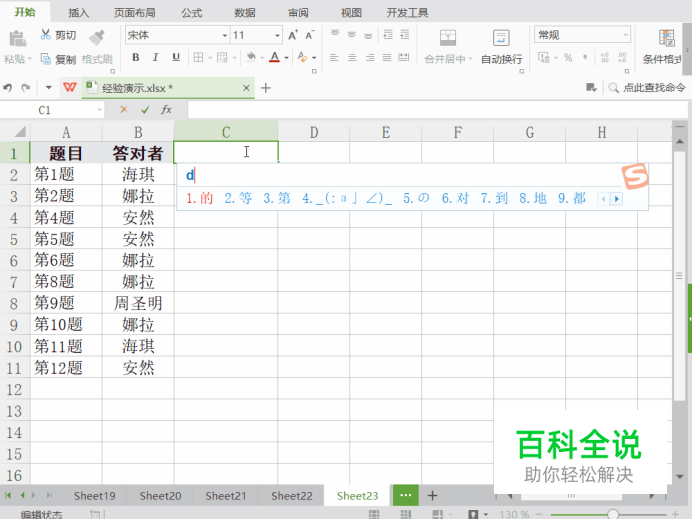Switch to the 插入 ribbon tab
The height and width of the screenshot is (519, 692).
(79, 12)
